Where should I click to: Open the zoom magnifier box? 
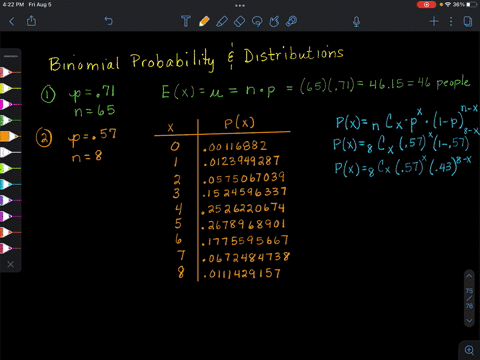tap(469, 350)
